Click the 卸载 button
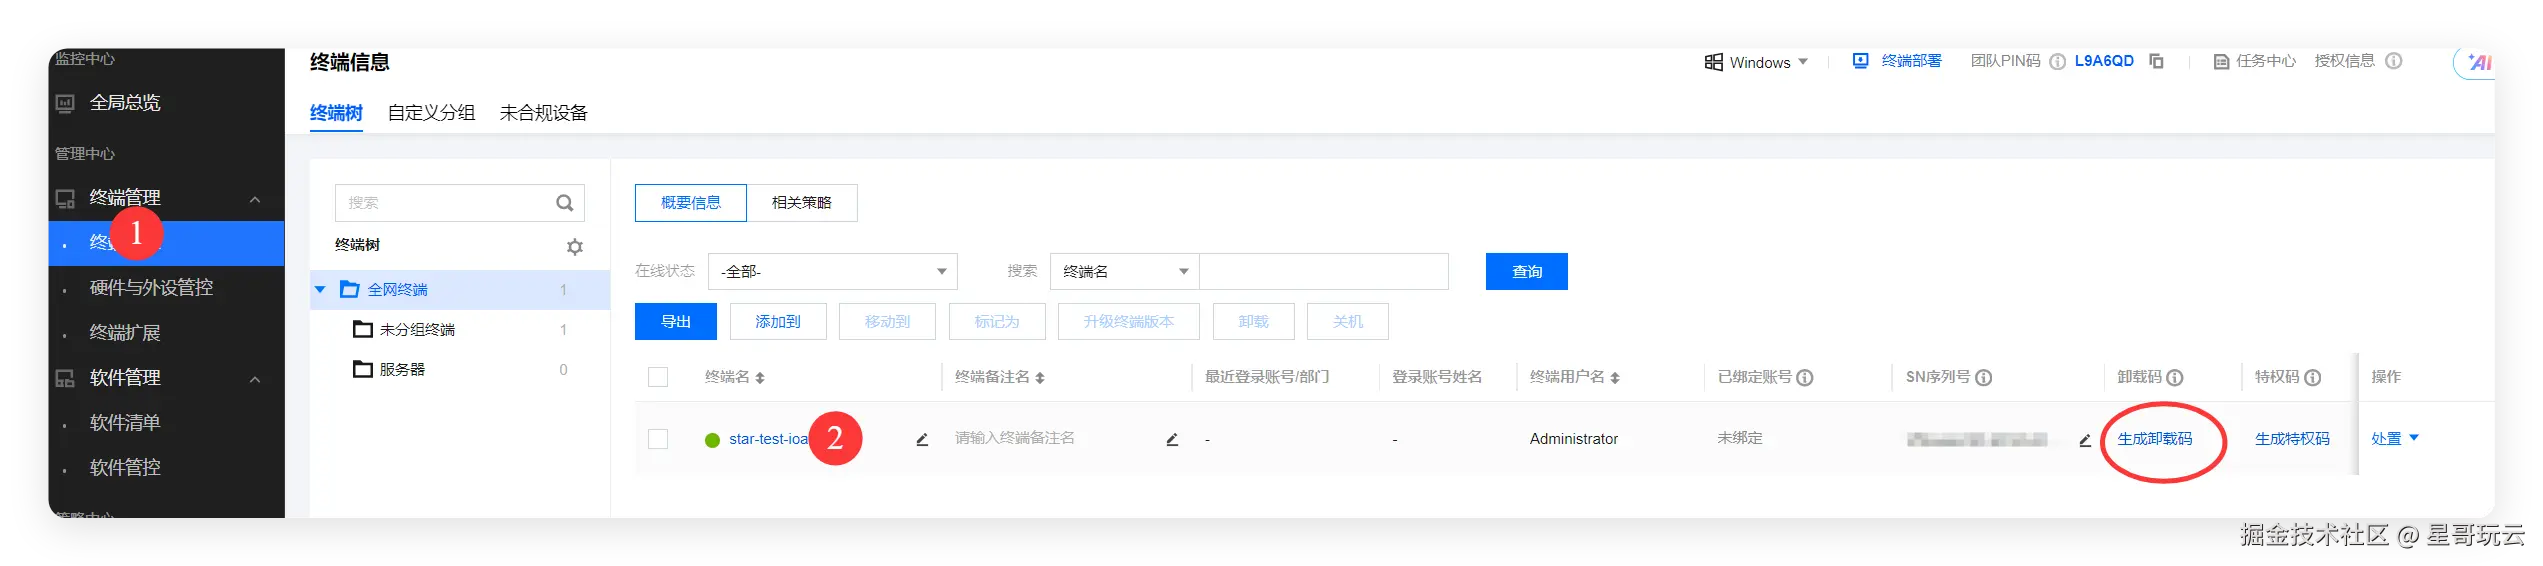 click(1254, 322)
